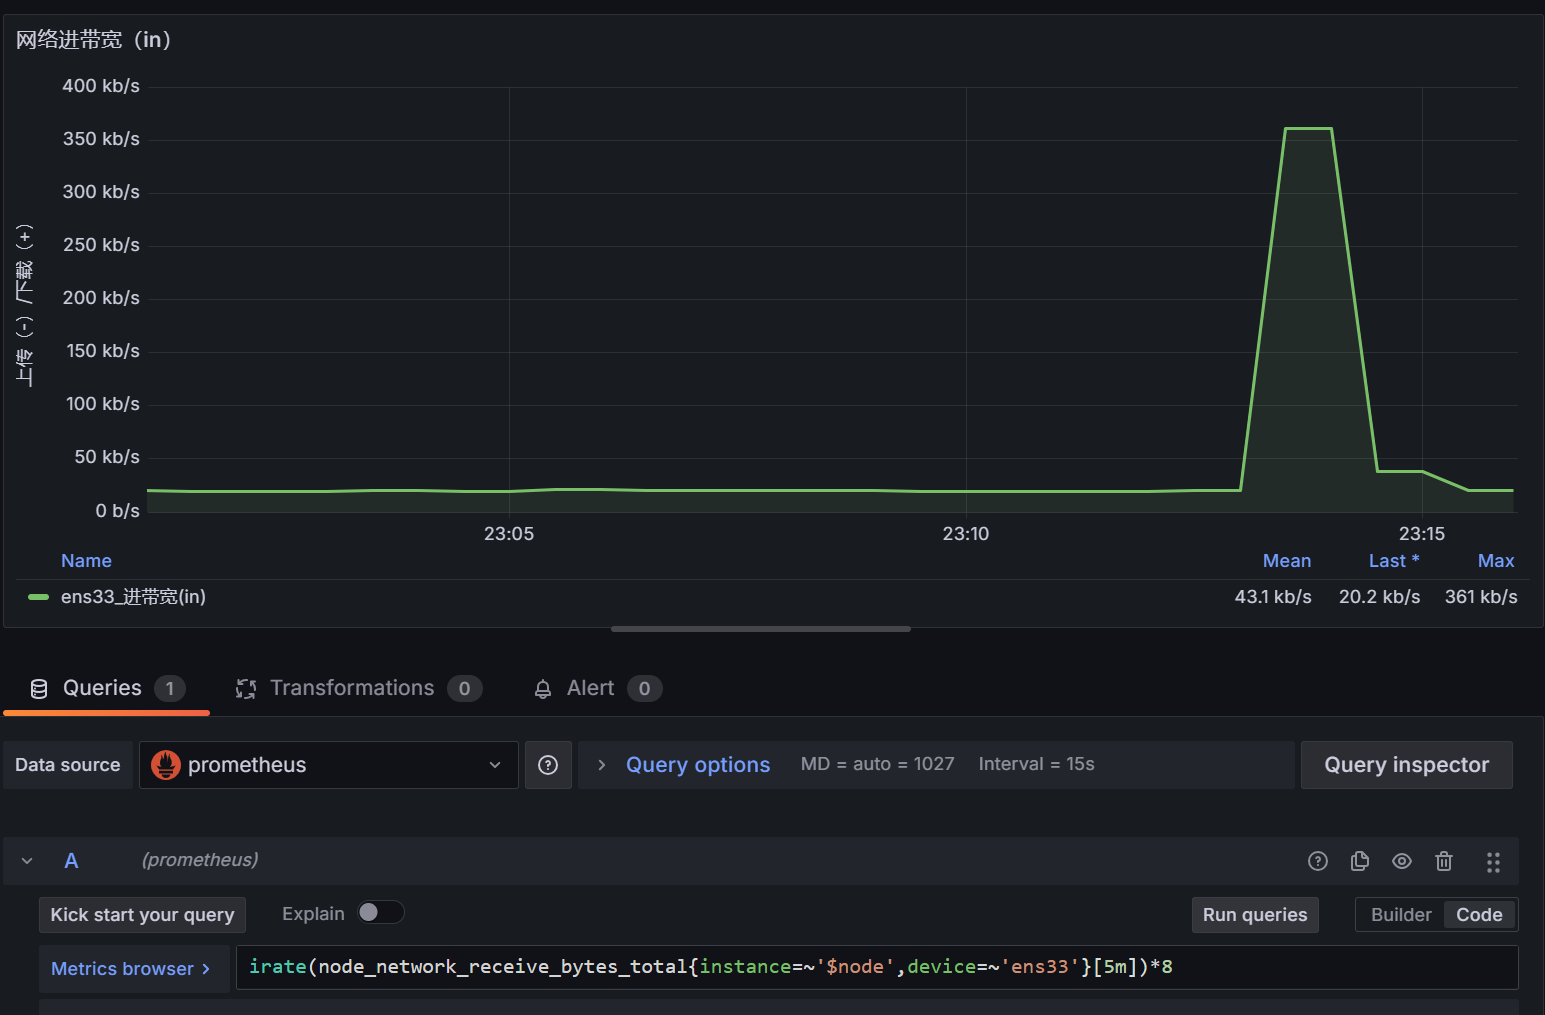Collapse query A with the chevron
The image size is (1545, 1015).
tap(27, 861)
